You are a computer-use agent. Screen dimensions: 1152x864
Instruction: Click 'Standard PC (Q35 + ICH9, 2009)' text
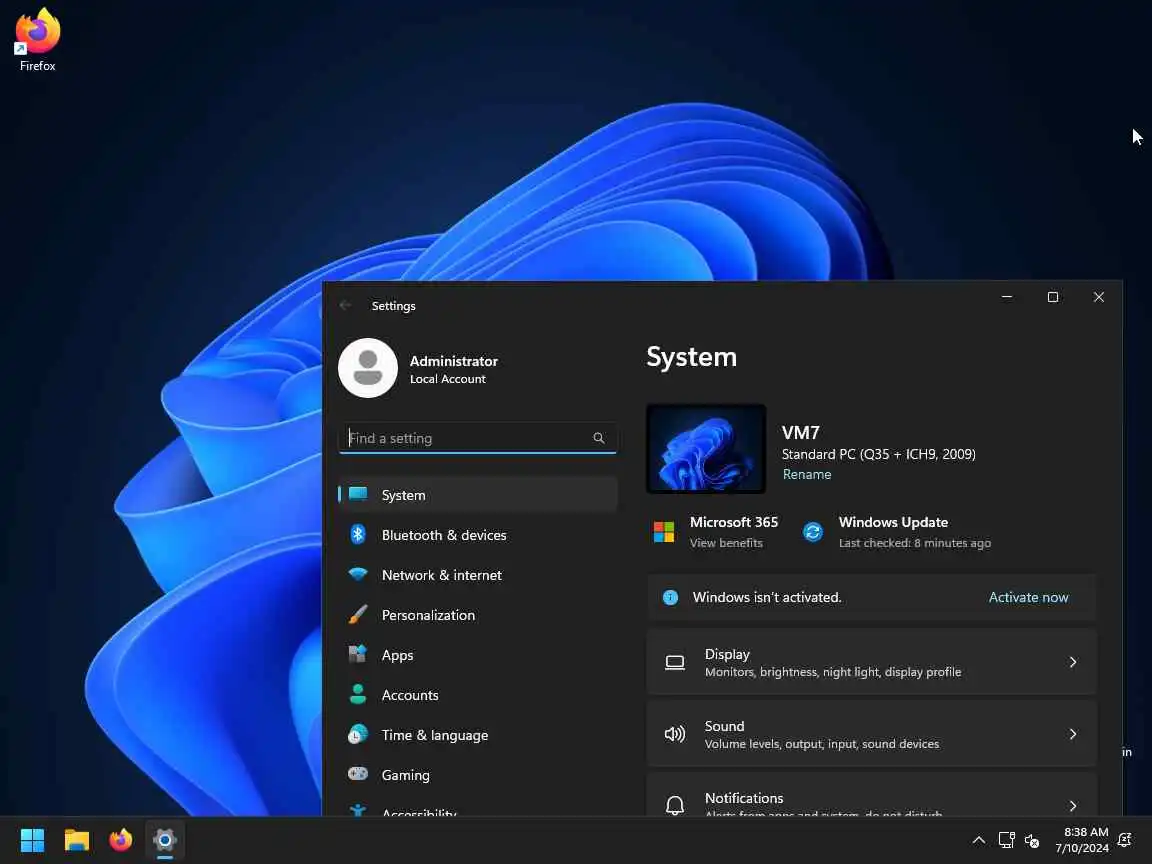point(879,454)
